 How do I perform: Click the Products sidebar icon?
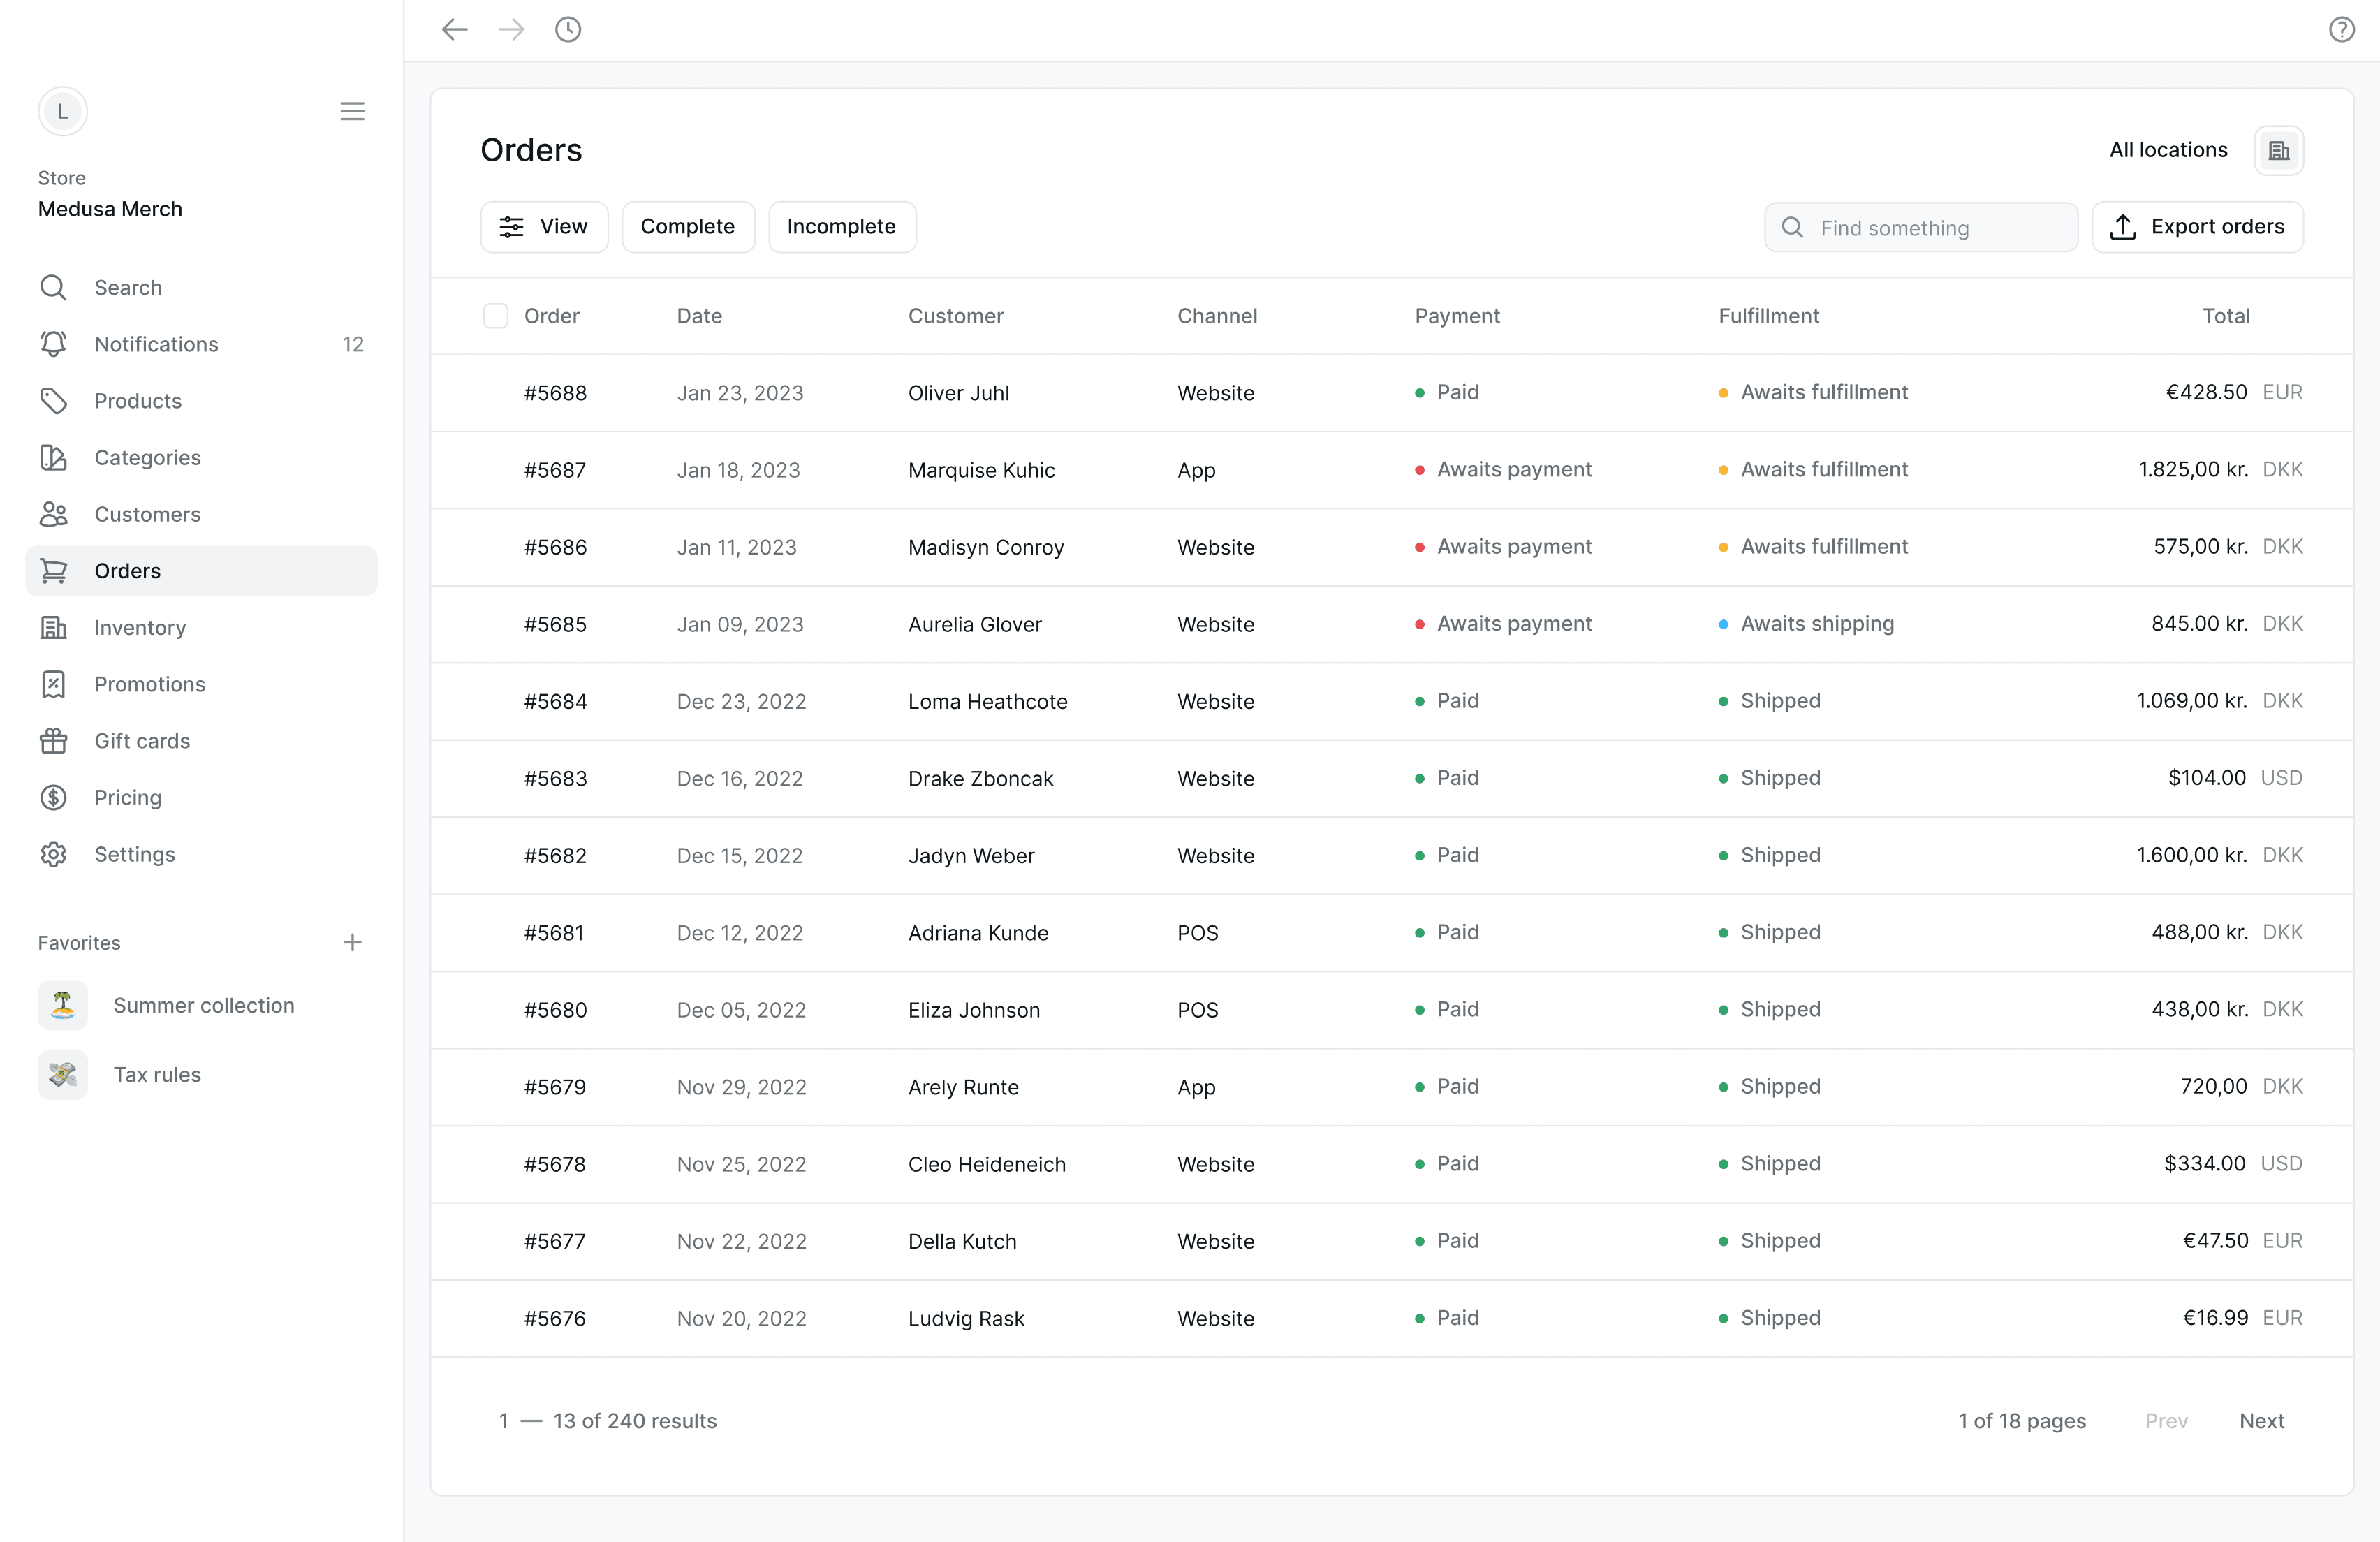(54, 401)
